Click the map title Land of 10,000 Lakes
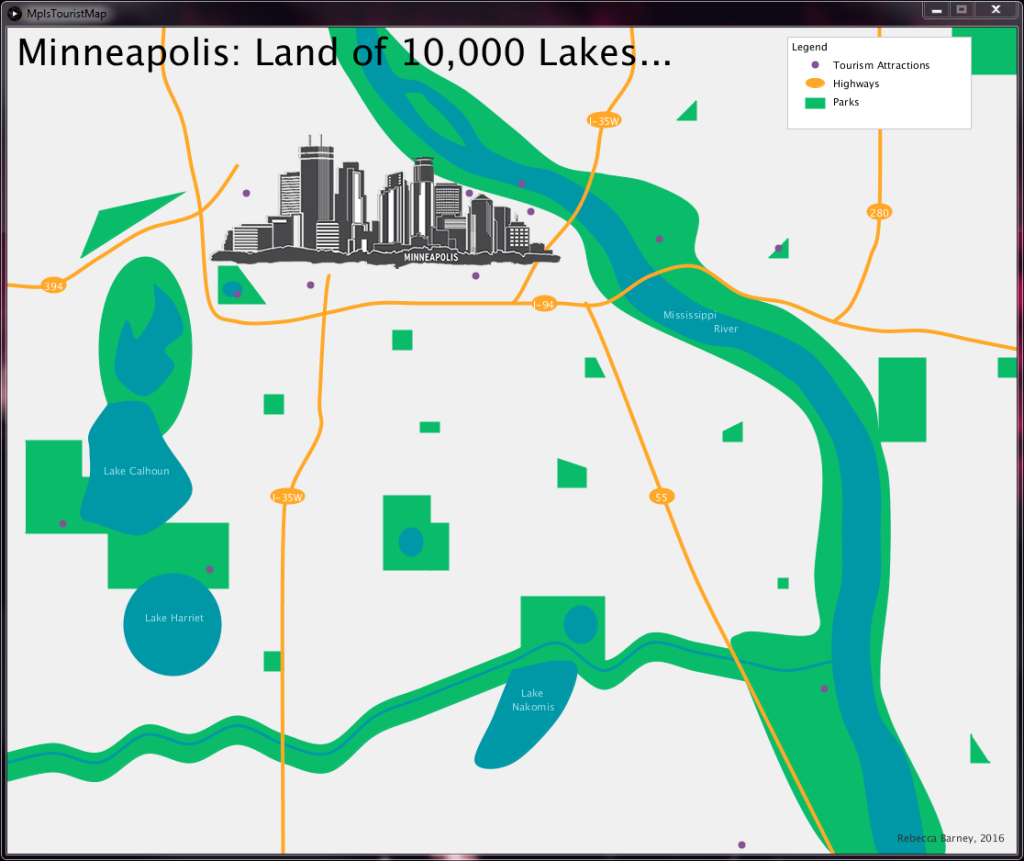The width and height of the screenshot is (1024, 861). click(x=340, y=53)
